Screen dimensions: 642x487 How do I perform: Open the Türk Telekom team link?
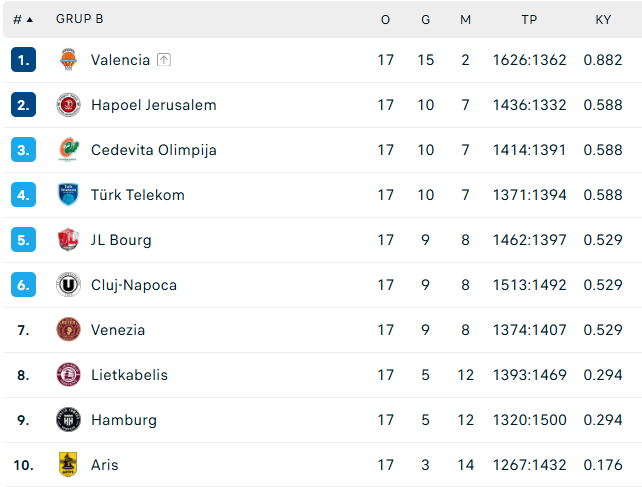click(137, 195)
